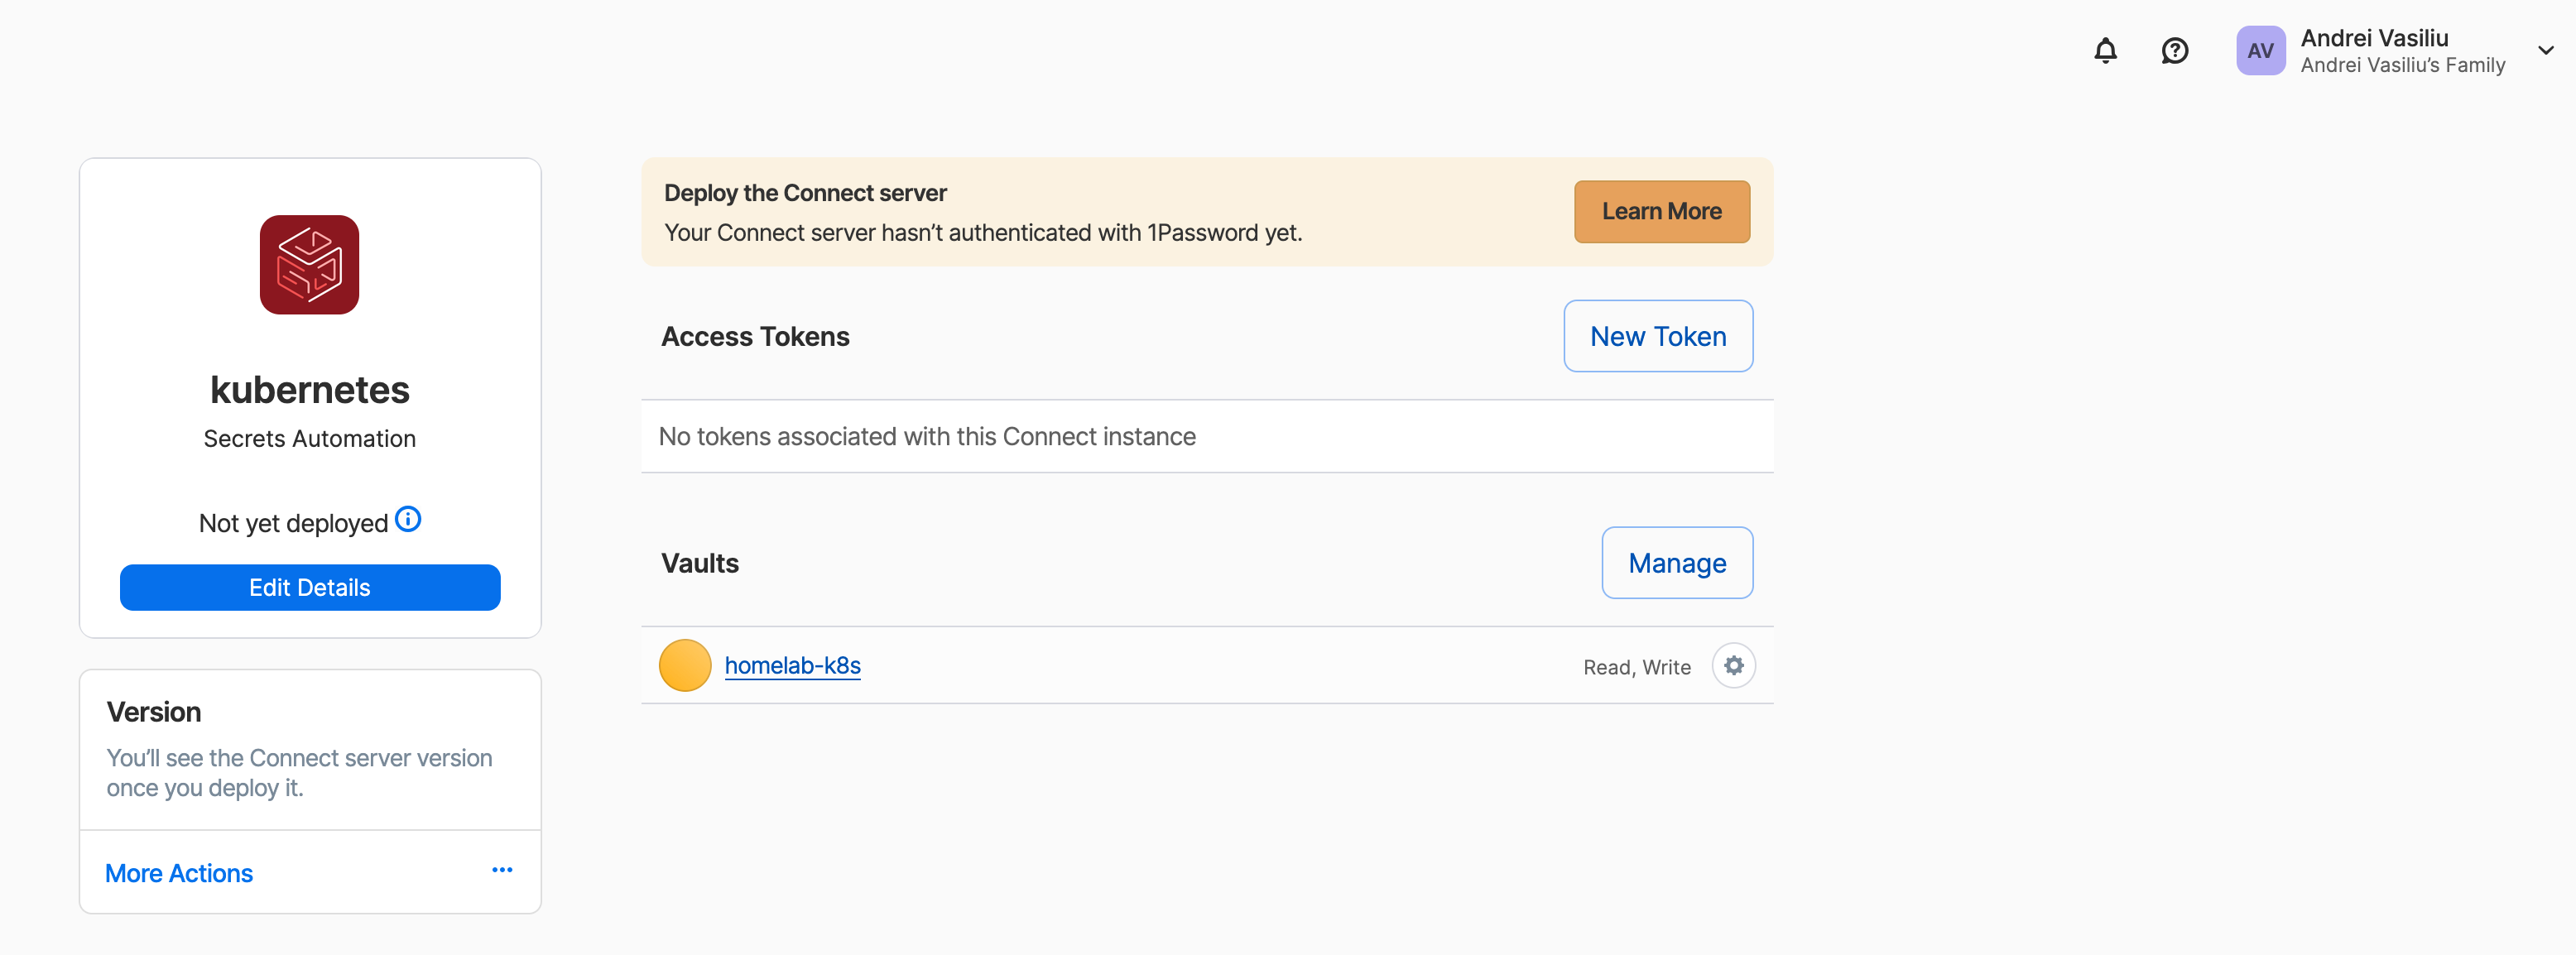Expand the More Actions menu
The width and height of the screenshot is (2576, 955).
[179, 873]
